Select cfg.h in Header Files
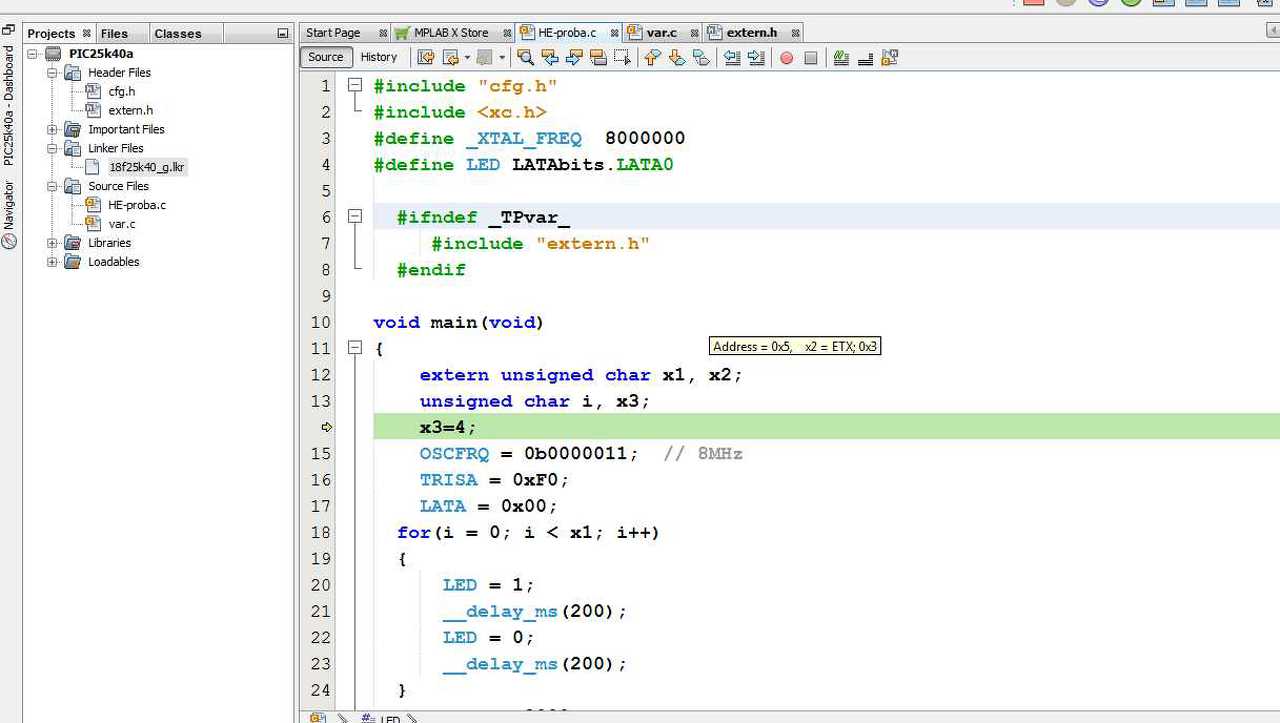 point(122,92)
